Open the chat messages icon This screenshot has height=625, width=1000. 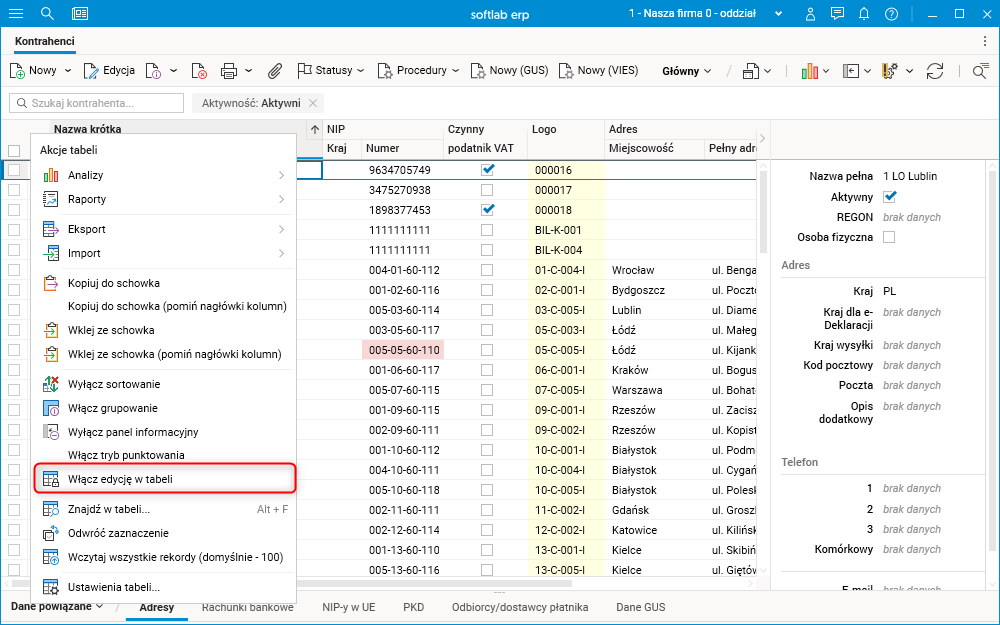(x=837, y=14)
